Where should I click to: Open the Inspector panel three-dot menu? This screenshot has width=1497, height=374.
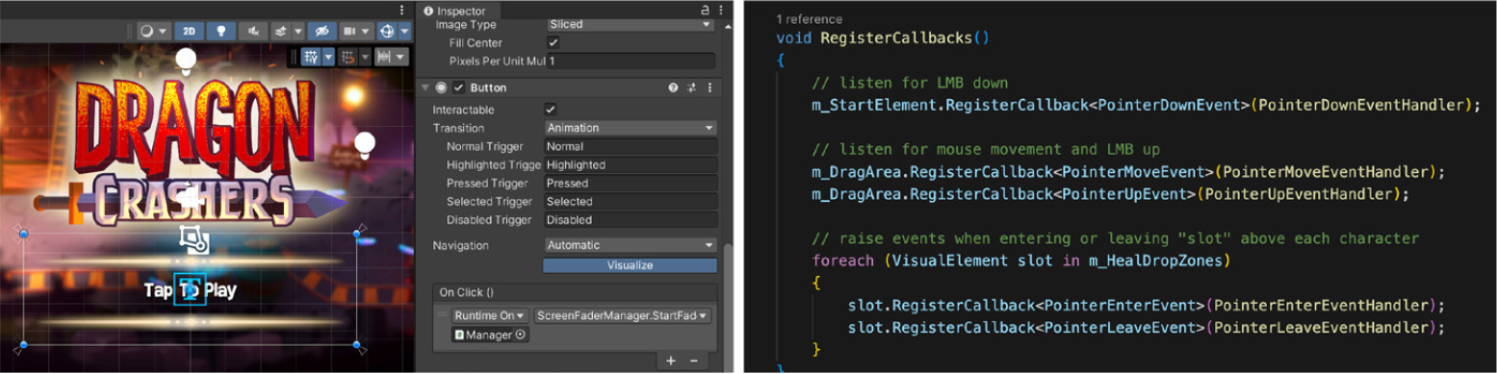(721, 10)
